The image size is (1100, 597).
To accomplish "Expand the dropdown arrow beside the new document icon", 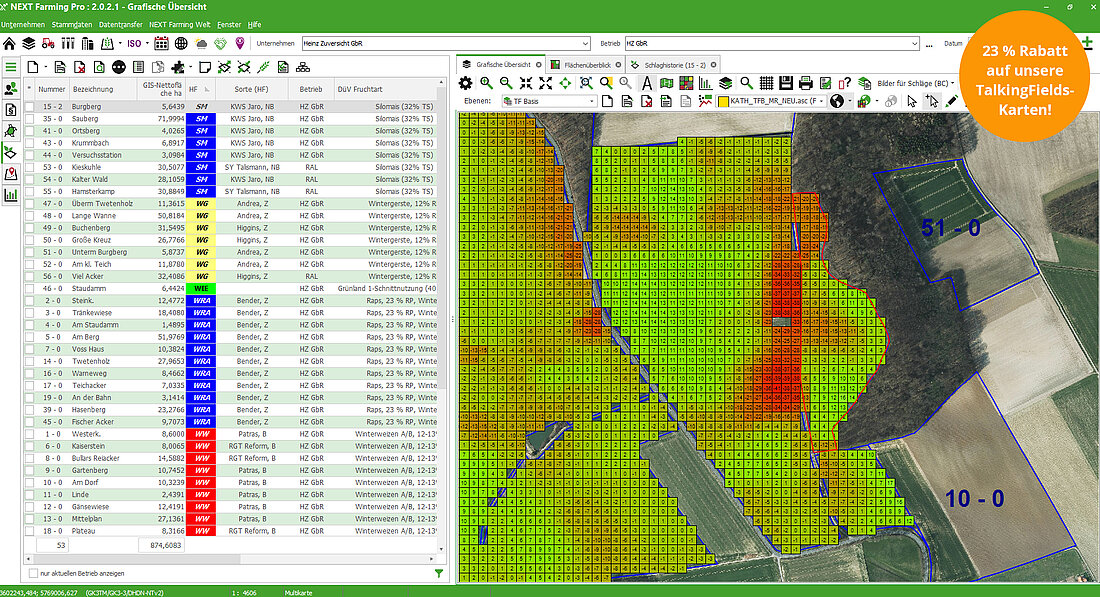I will (46, 67).
